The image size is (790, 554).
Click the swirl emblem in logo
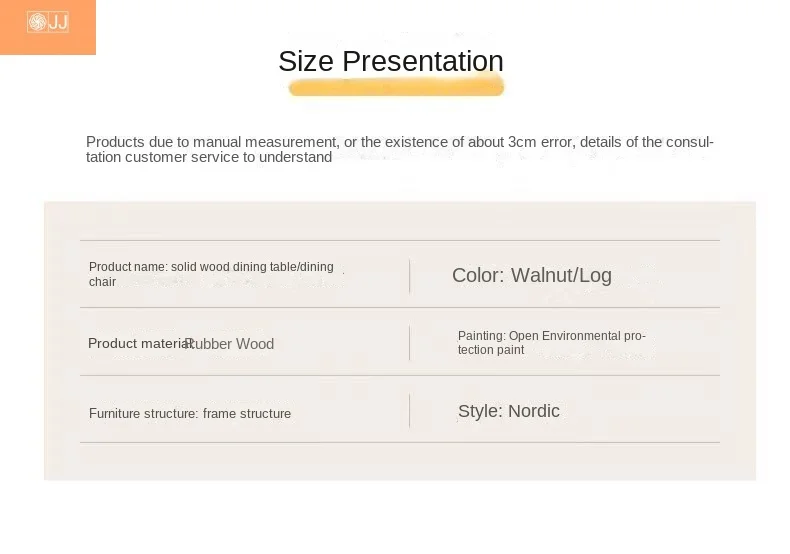coord(37,22)
